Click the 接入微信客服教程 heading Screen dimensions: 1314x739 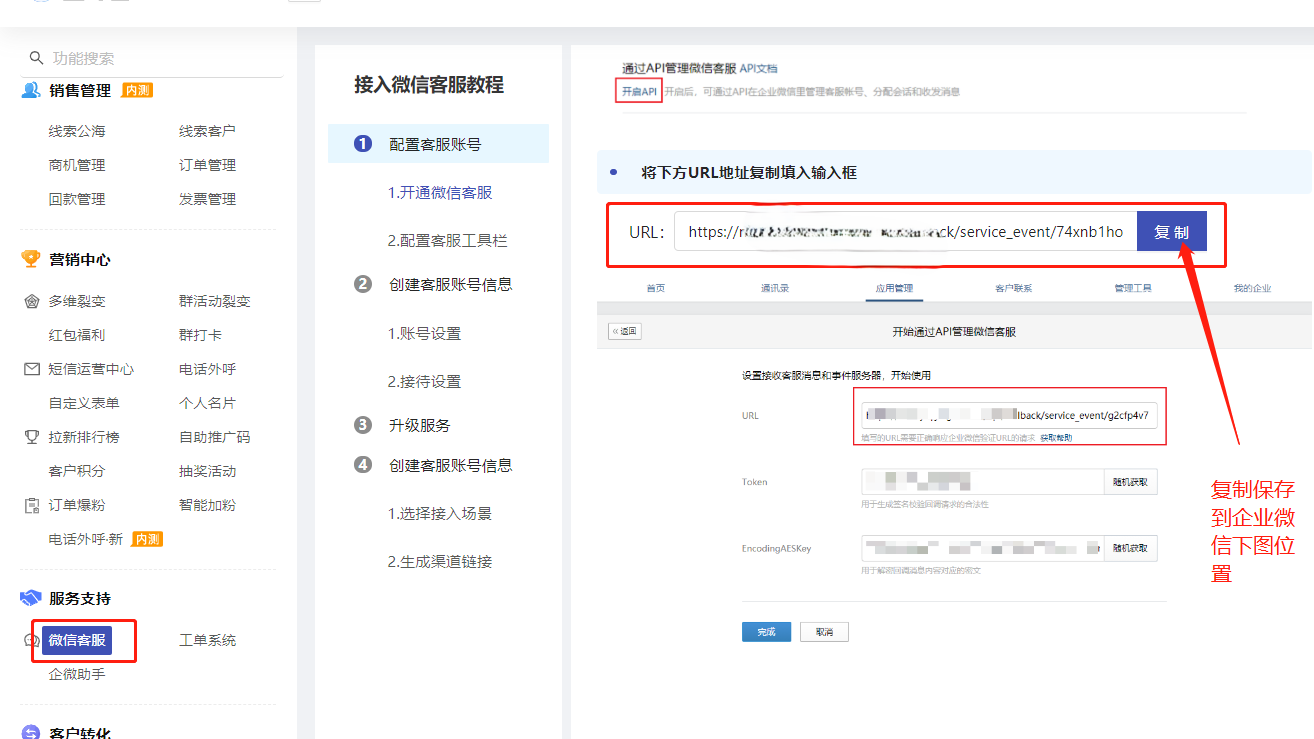click(x=429, y=85)
